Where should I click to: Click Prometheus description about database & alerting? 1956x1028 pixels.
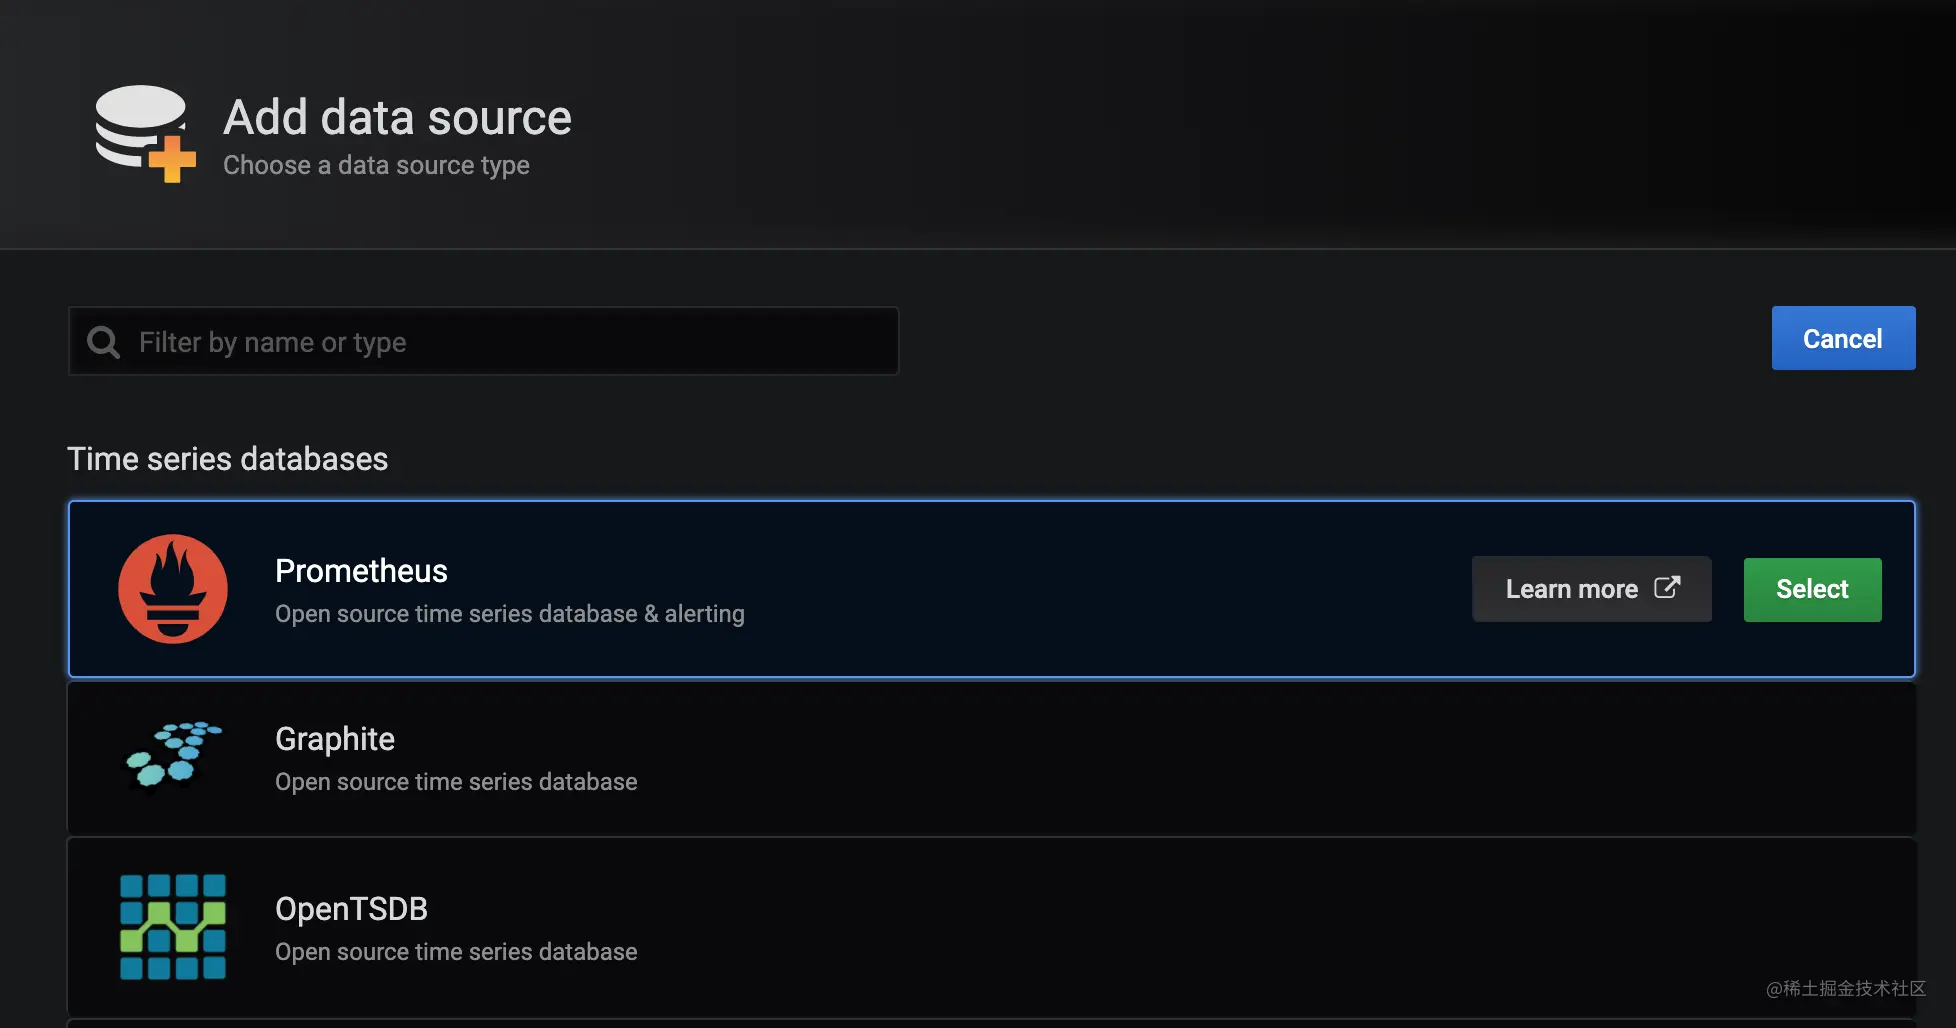(x=510, y=613)
